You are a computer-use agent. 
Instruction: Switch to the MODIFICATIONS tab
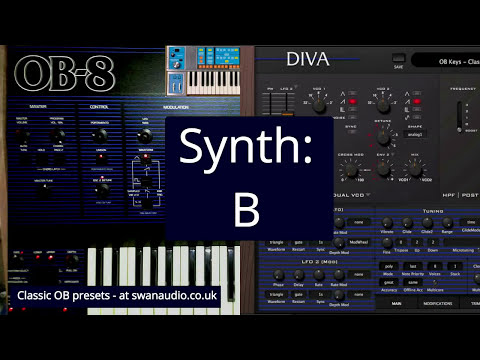pyautogui.click(x=438, y=304)
